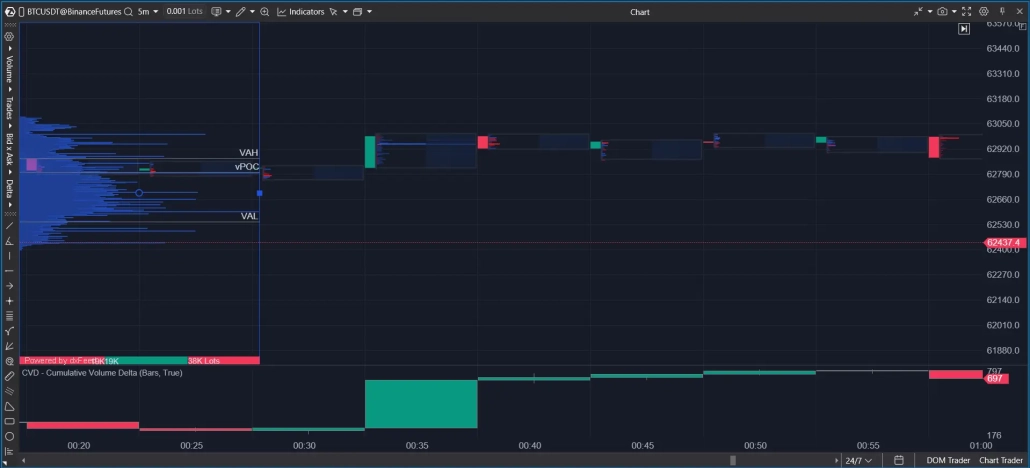Screen dimensions: 1030x468
Task: Select the ellipse shape tool
Action: pos(9,436)
